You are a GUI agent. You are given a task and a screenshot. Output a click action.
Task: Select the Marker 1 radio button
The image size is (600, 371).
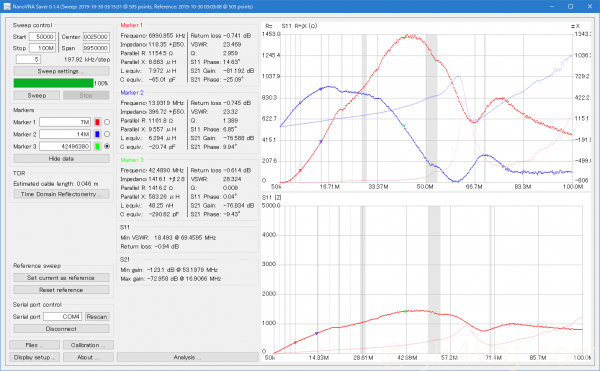107,122
